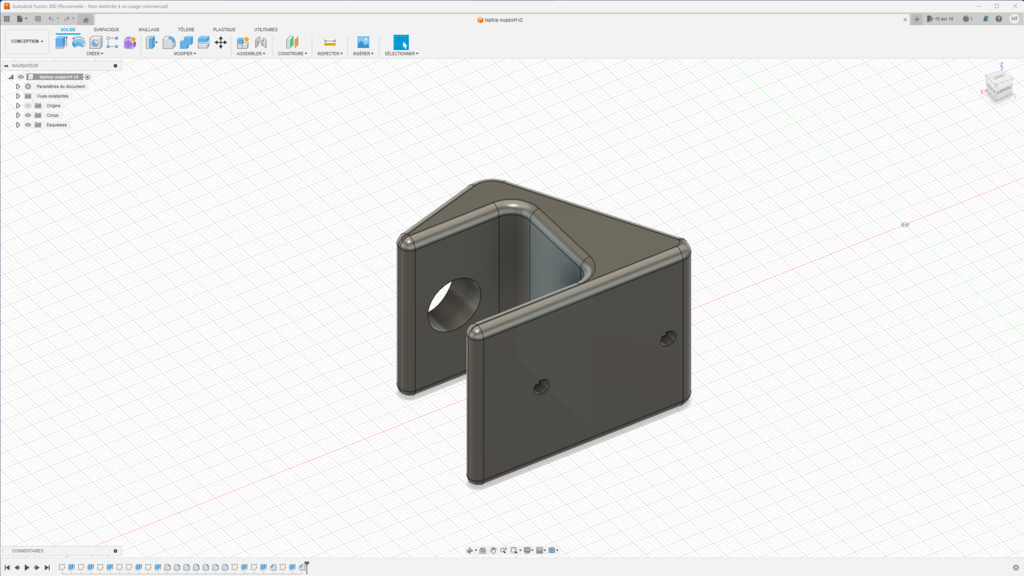1024x576 pixels.
Task: Expand the Vues existantes node
Action: [x=18, y=96]
